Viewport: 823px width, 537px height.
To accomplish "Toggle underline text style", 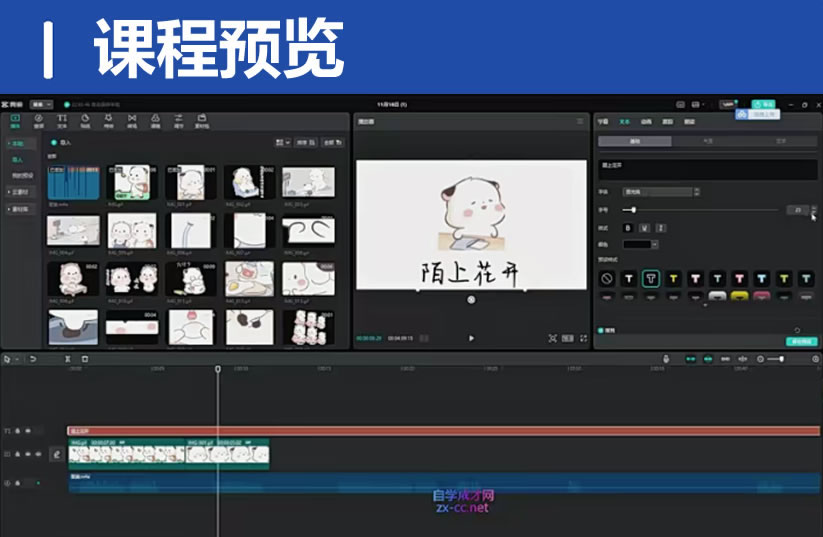I will pos(645,228).
